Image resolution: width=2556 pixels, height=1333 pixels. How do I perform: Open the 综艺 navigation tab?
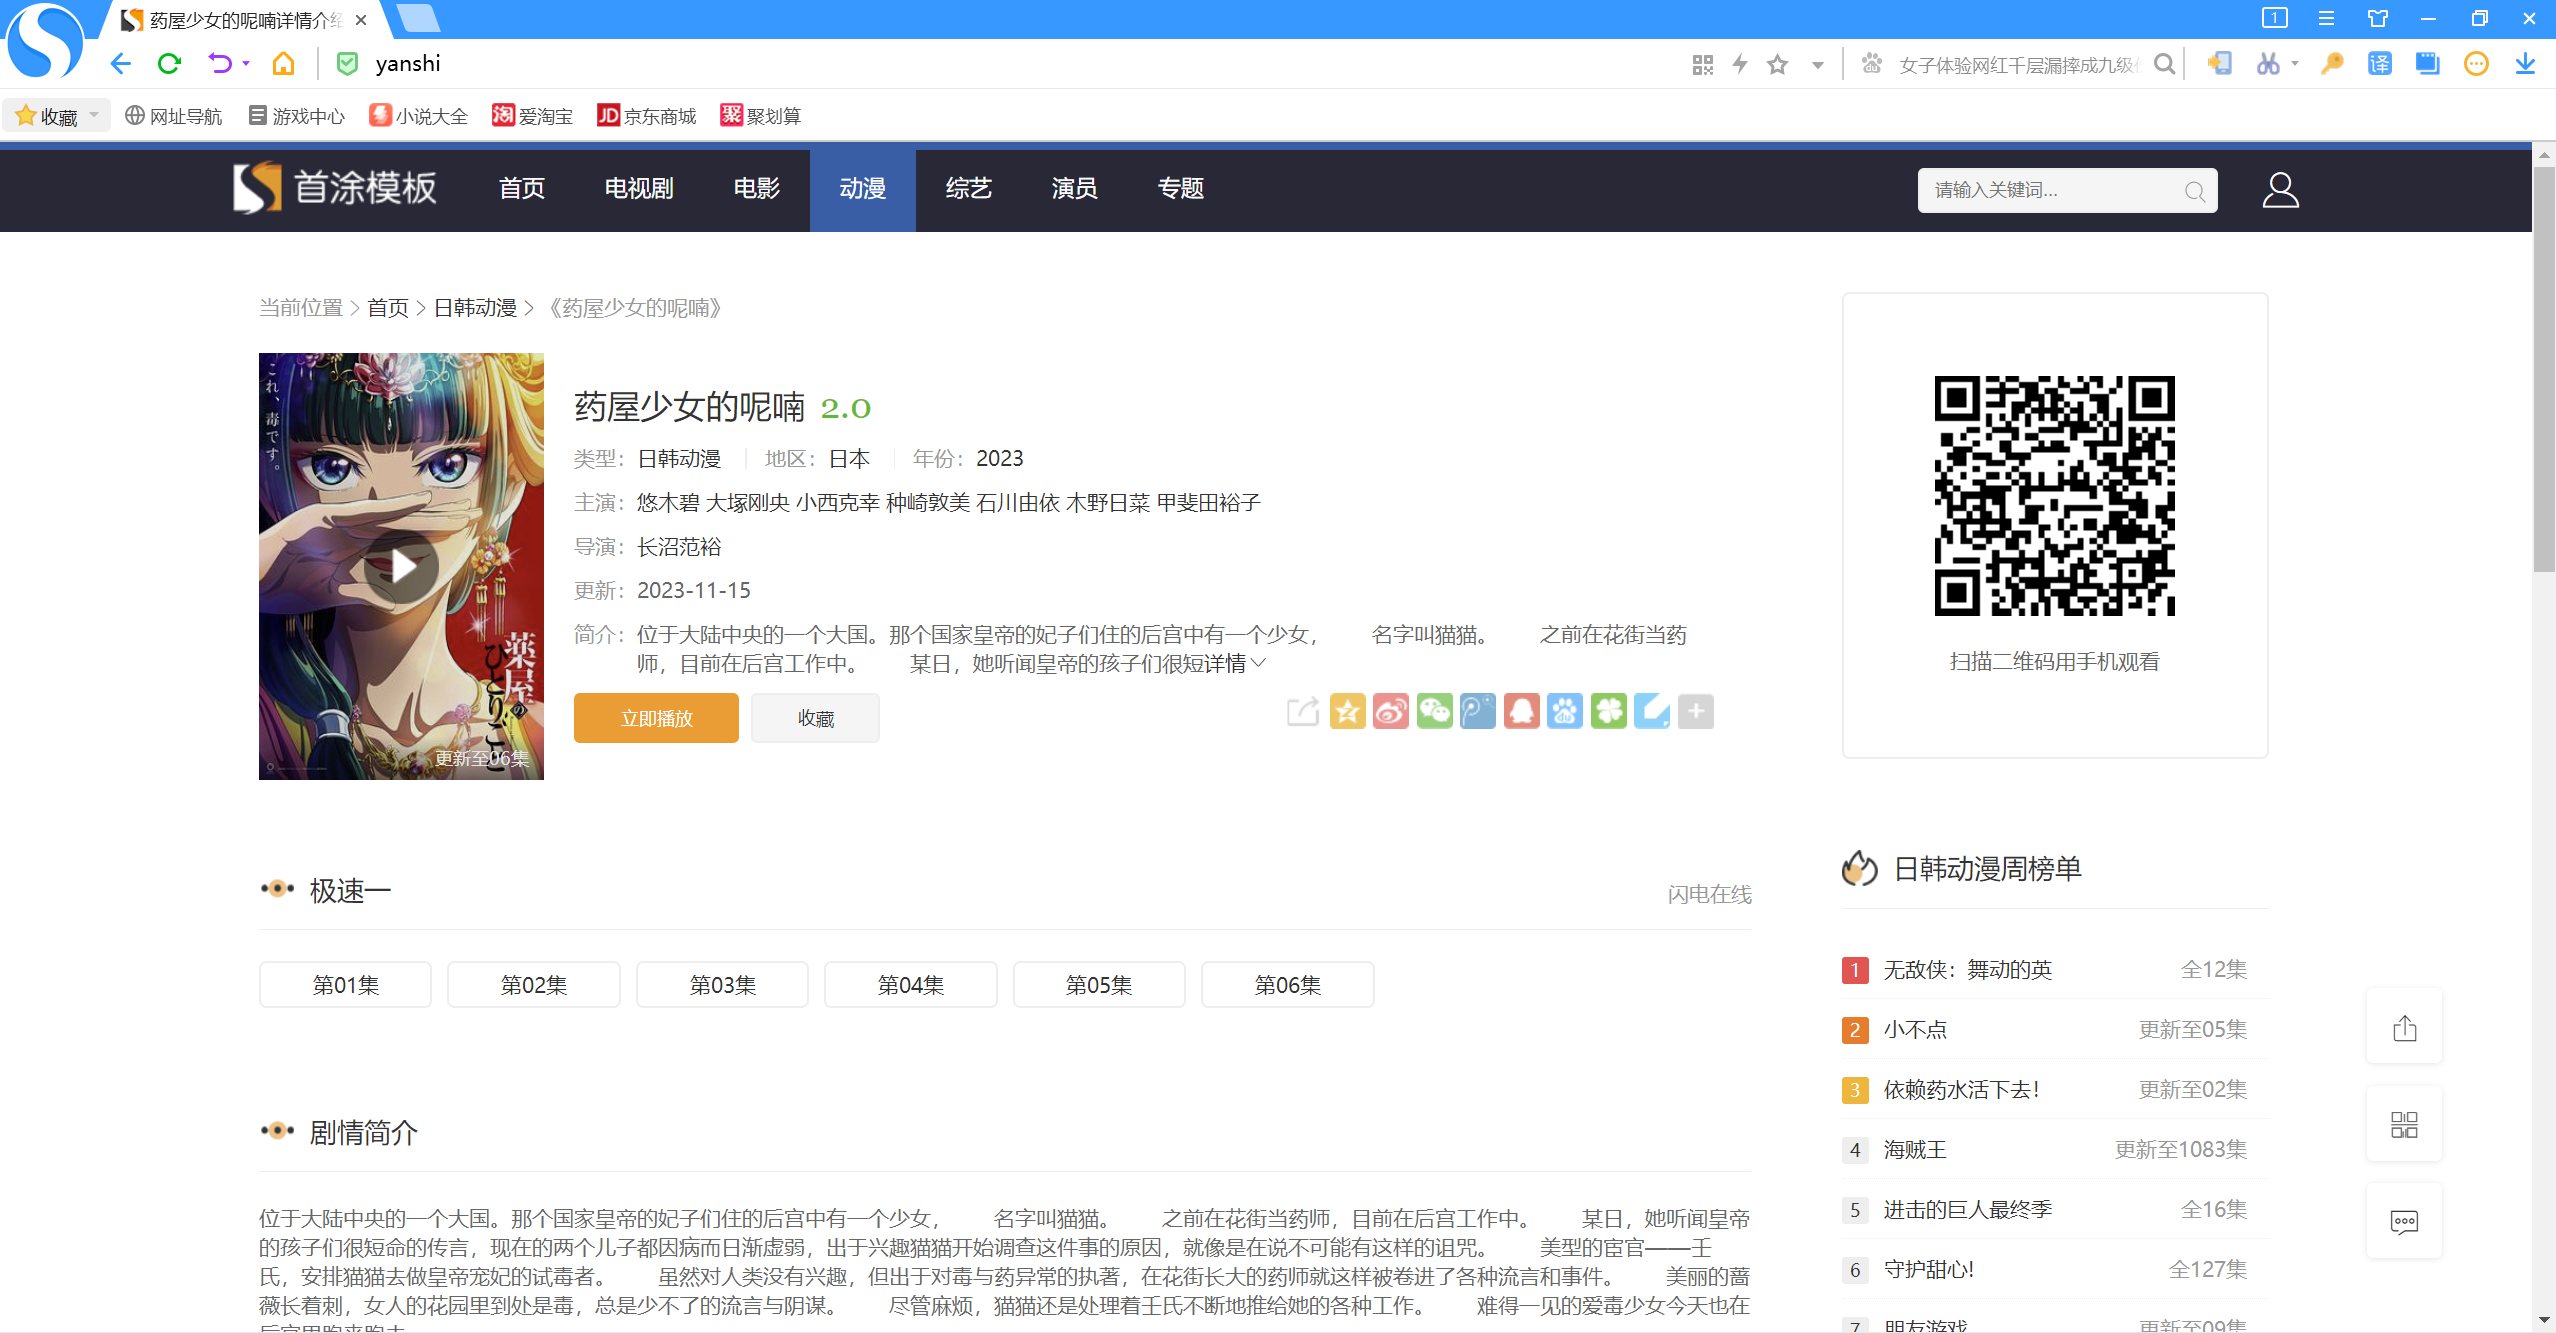968,189
